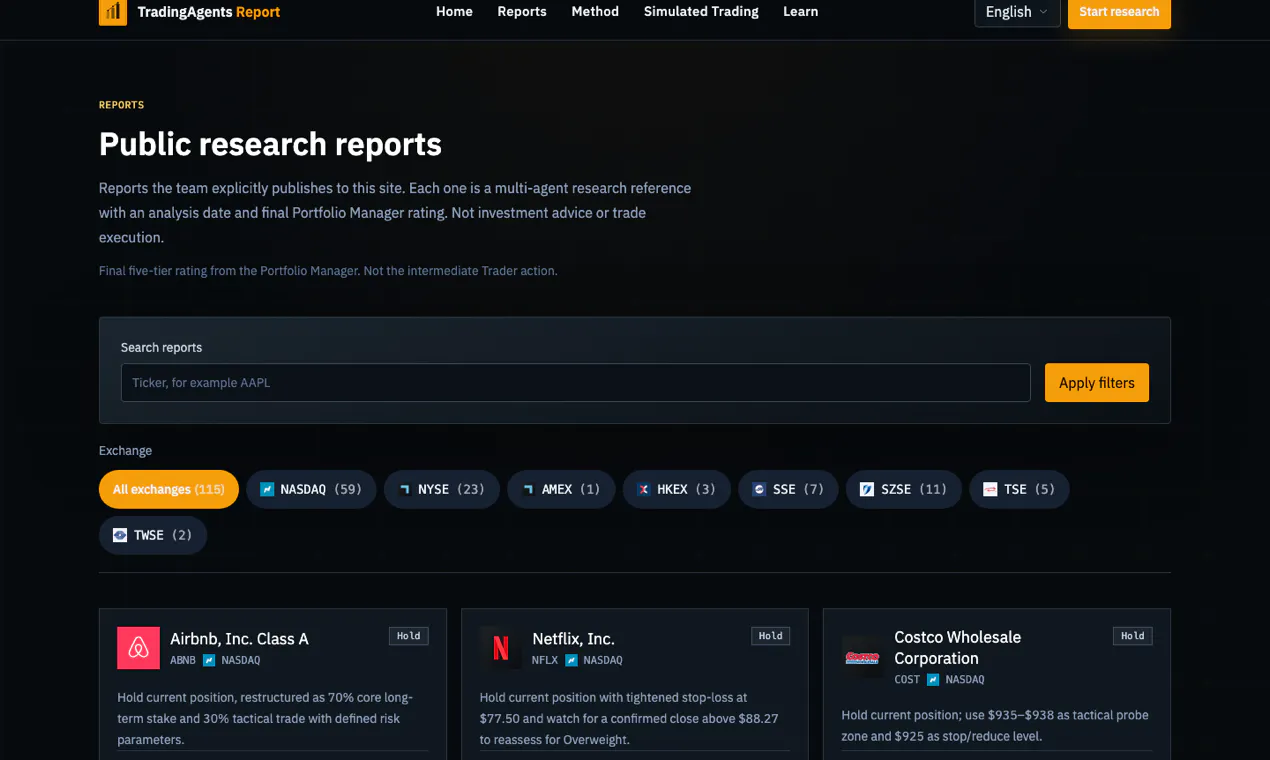Click the Hold badge on Airbnb card
Viewport: 1270px width, 760px height.
click(x=409, y=636)
